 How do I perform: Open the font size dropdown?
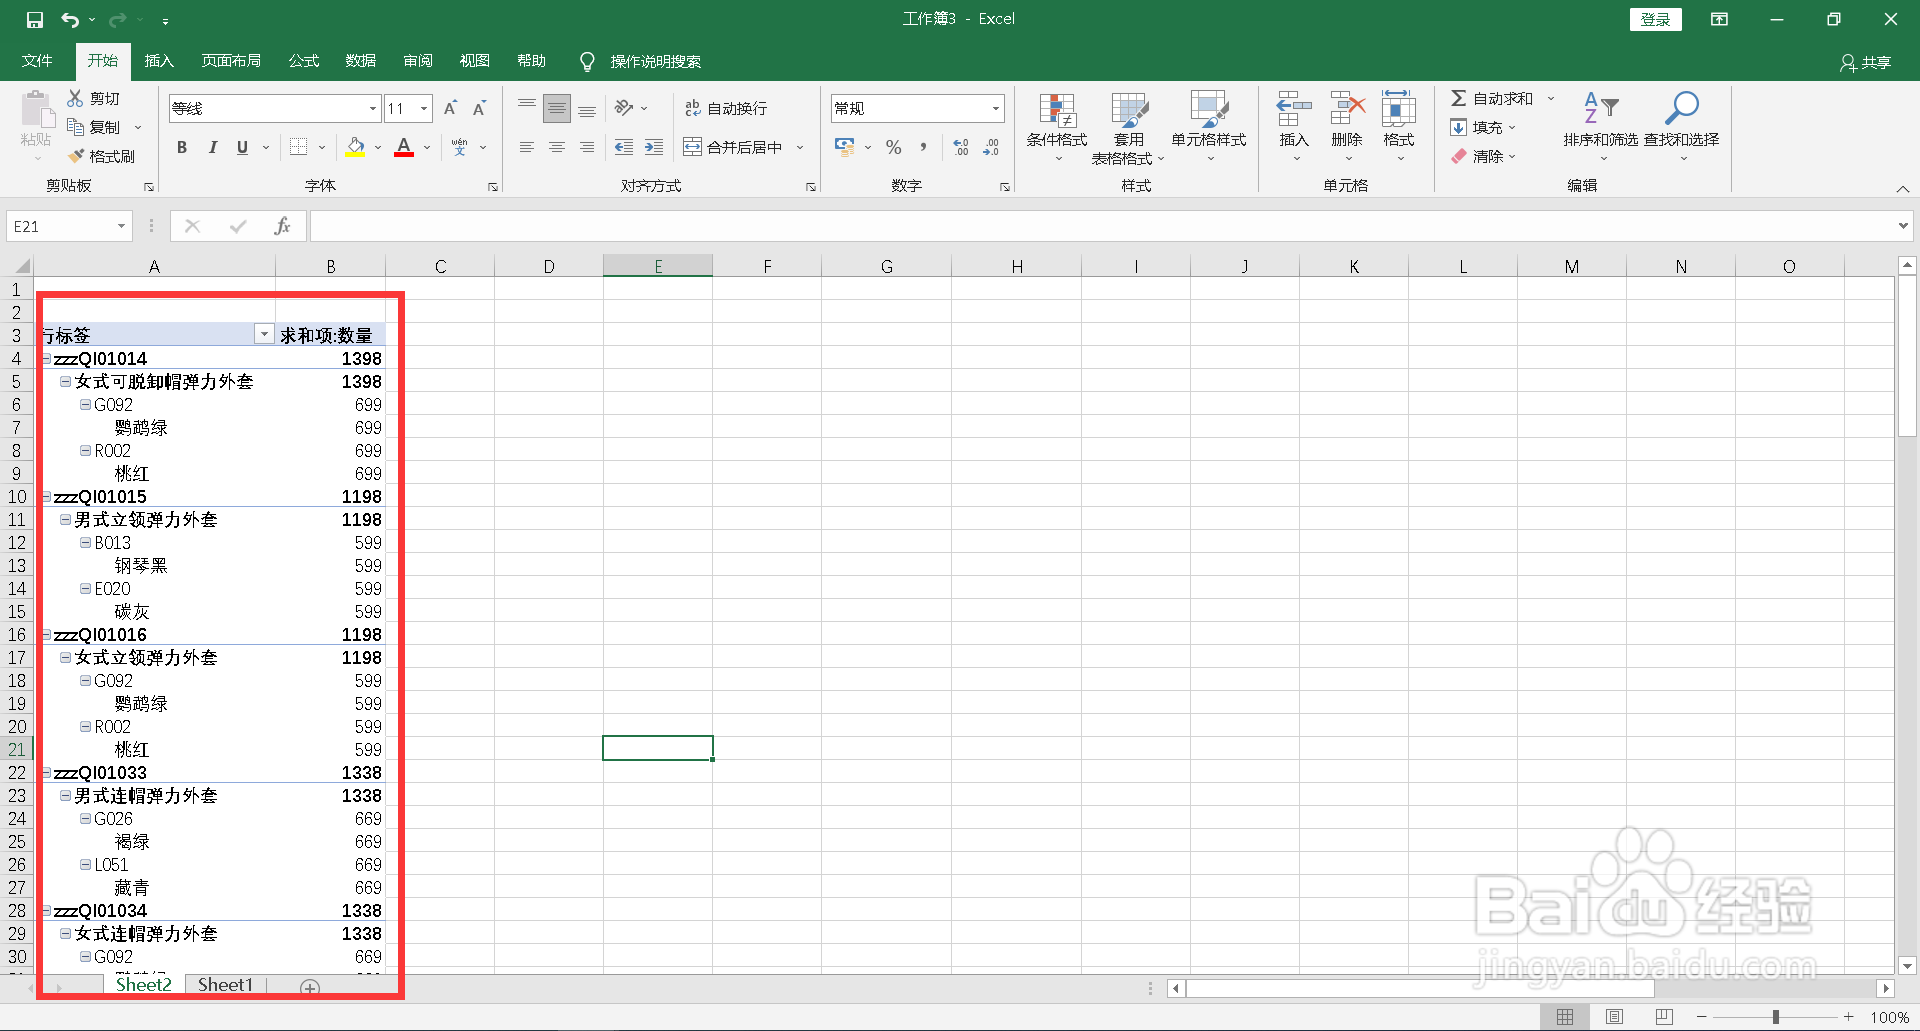425,108
